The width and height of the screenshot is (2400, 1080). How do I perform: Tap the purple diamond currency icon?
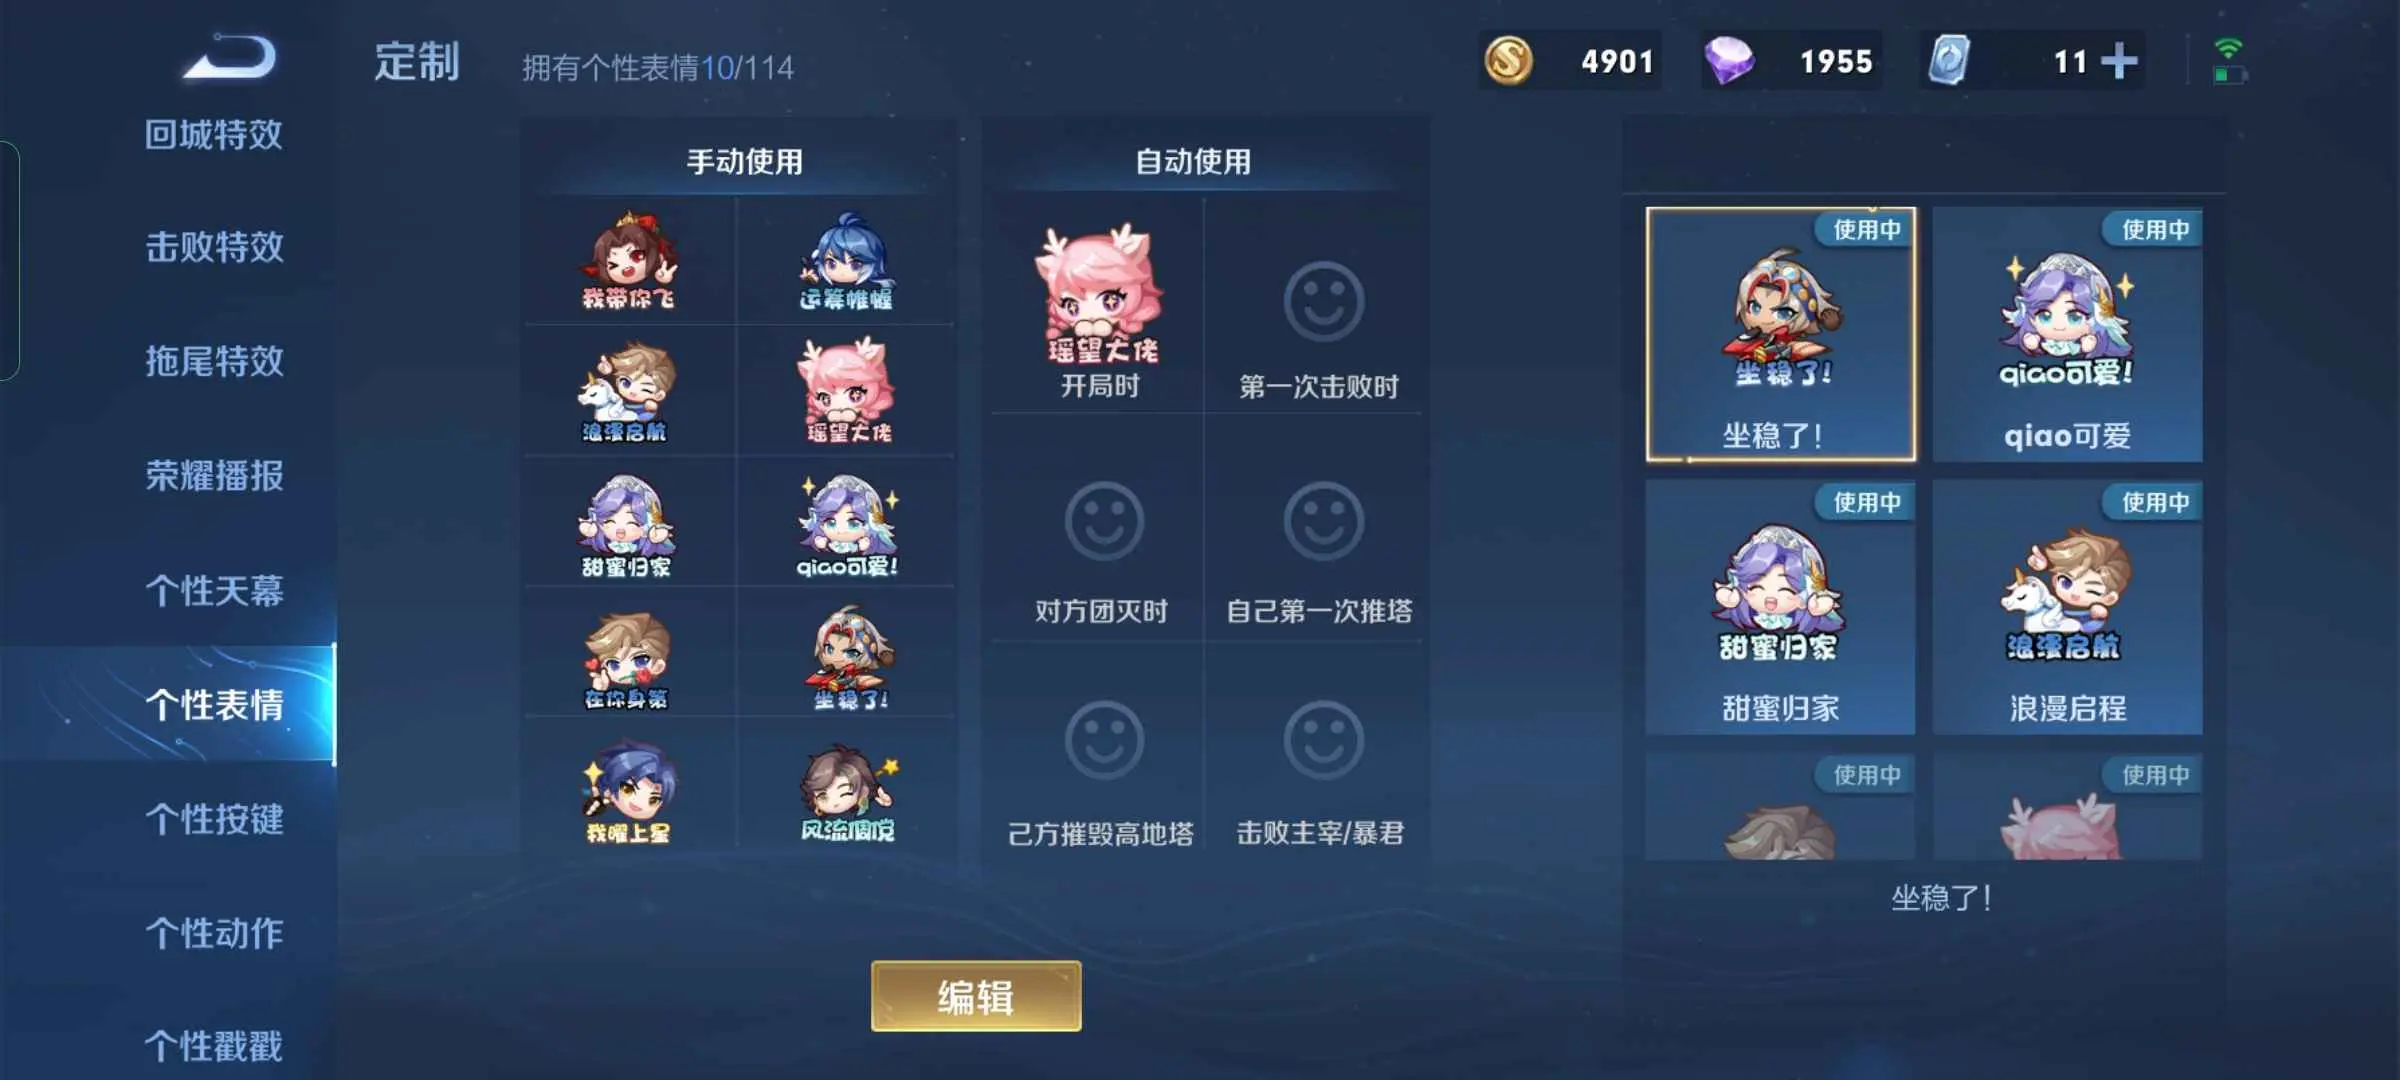pos(1729,60)
